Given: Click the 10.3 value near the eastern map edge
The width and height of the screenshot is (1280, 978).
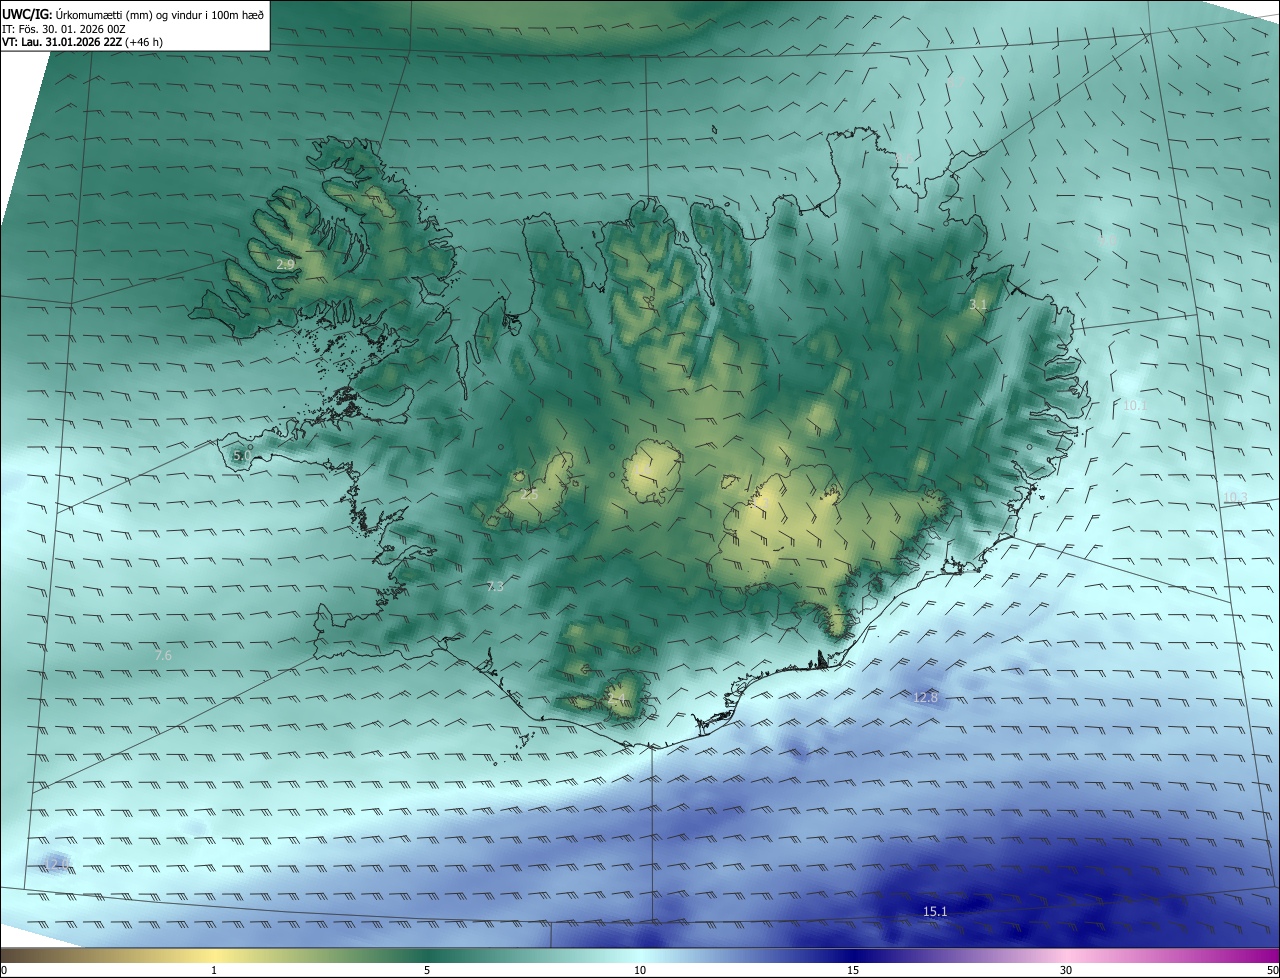Looking at the screenshot, I should click(1235, 497).
